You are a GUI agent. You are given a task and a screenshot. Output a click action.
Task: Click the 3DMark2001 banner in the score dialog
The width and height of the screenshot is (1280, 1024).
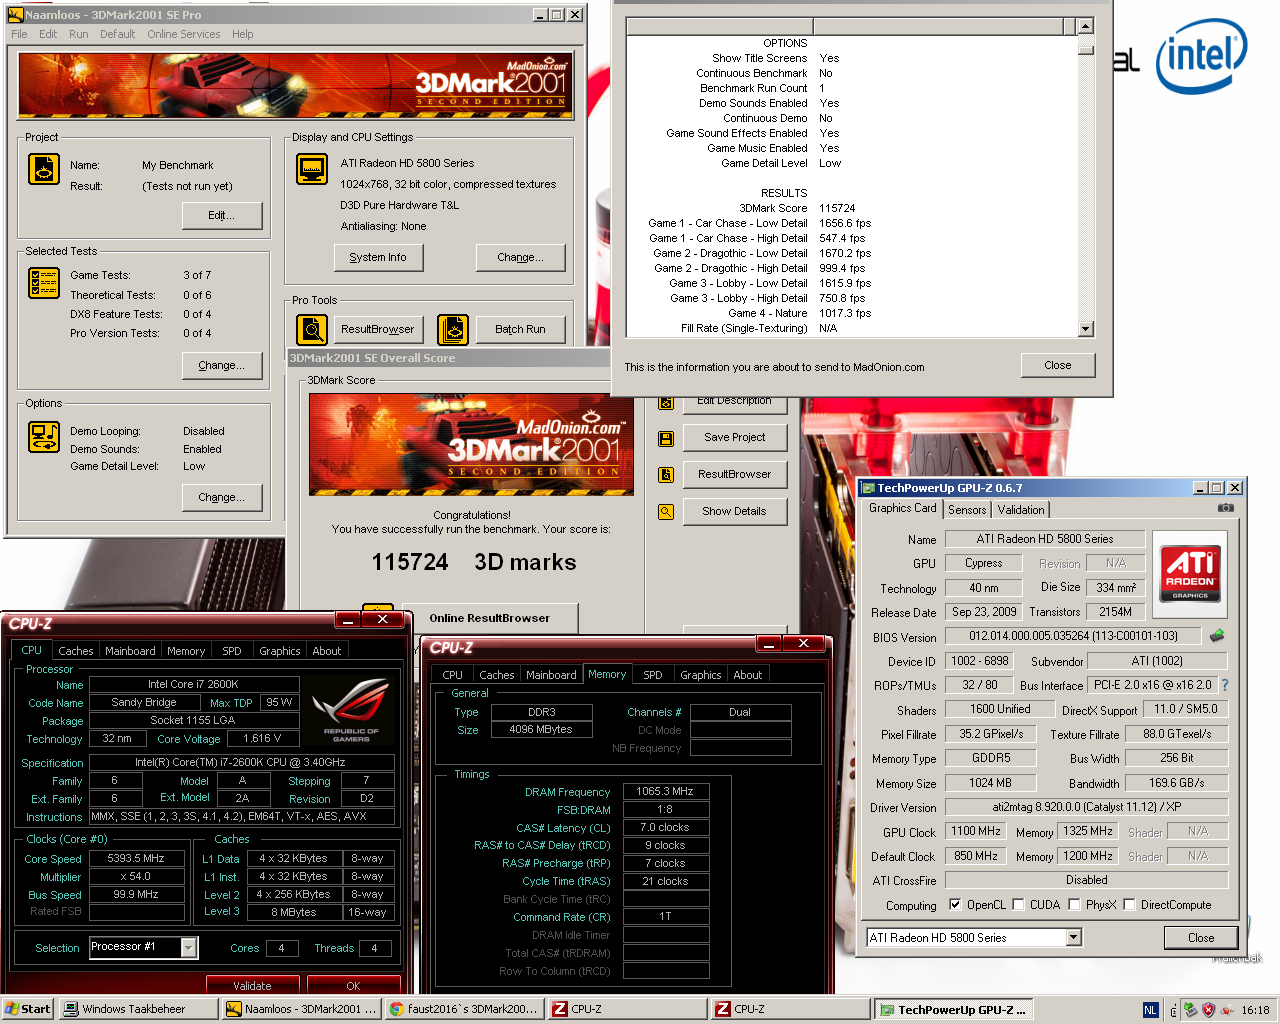(471, 444)
